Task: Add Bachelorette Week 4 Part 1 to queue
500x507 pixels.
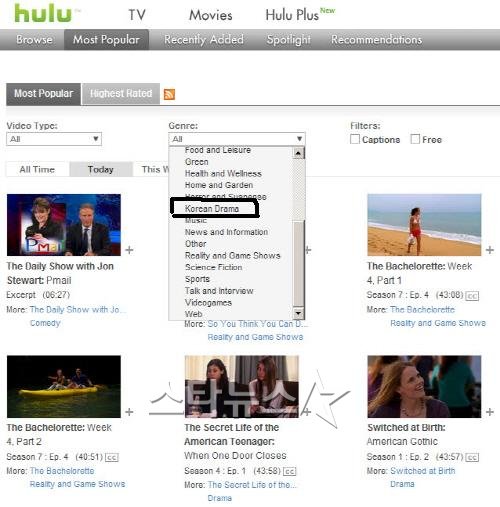Action: pyautogui.click(x=490, y=250)
